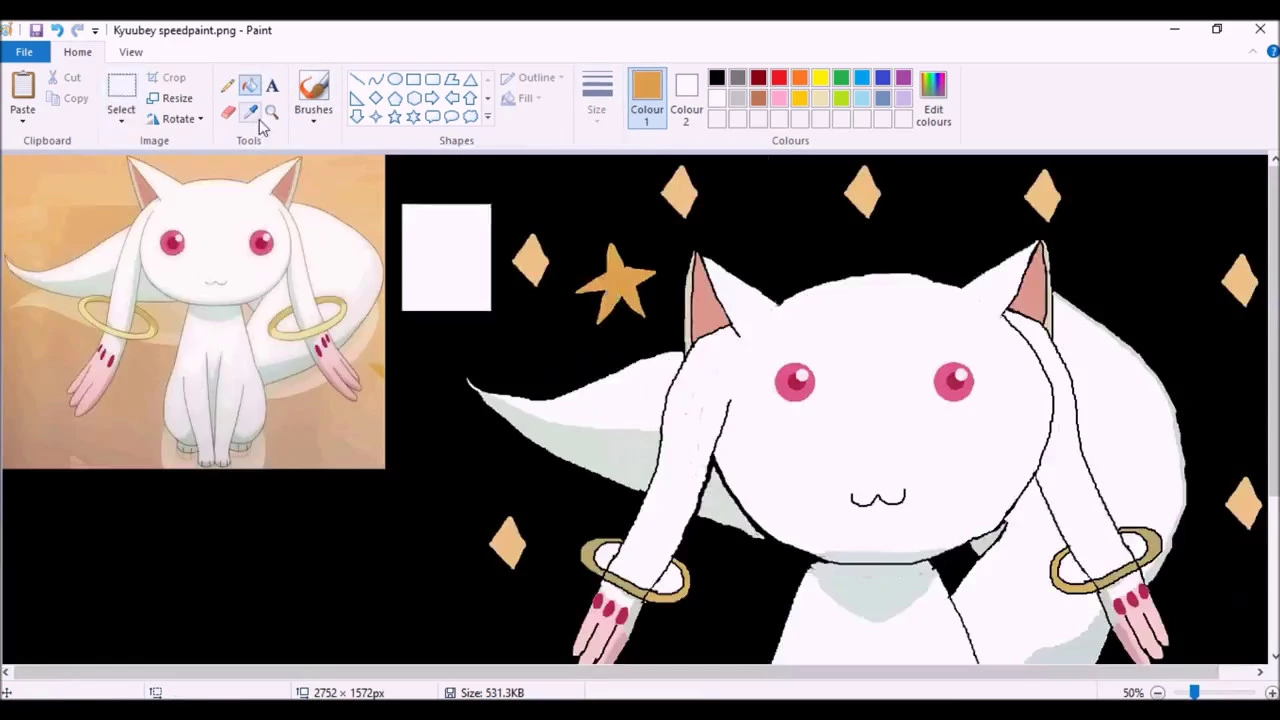Click the Copy button
This screenshot has width=1280, height=720.
click(67, 98)
